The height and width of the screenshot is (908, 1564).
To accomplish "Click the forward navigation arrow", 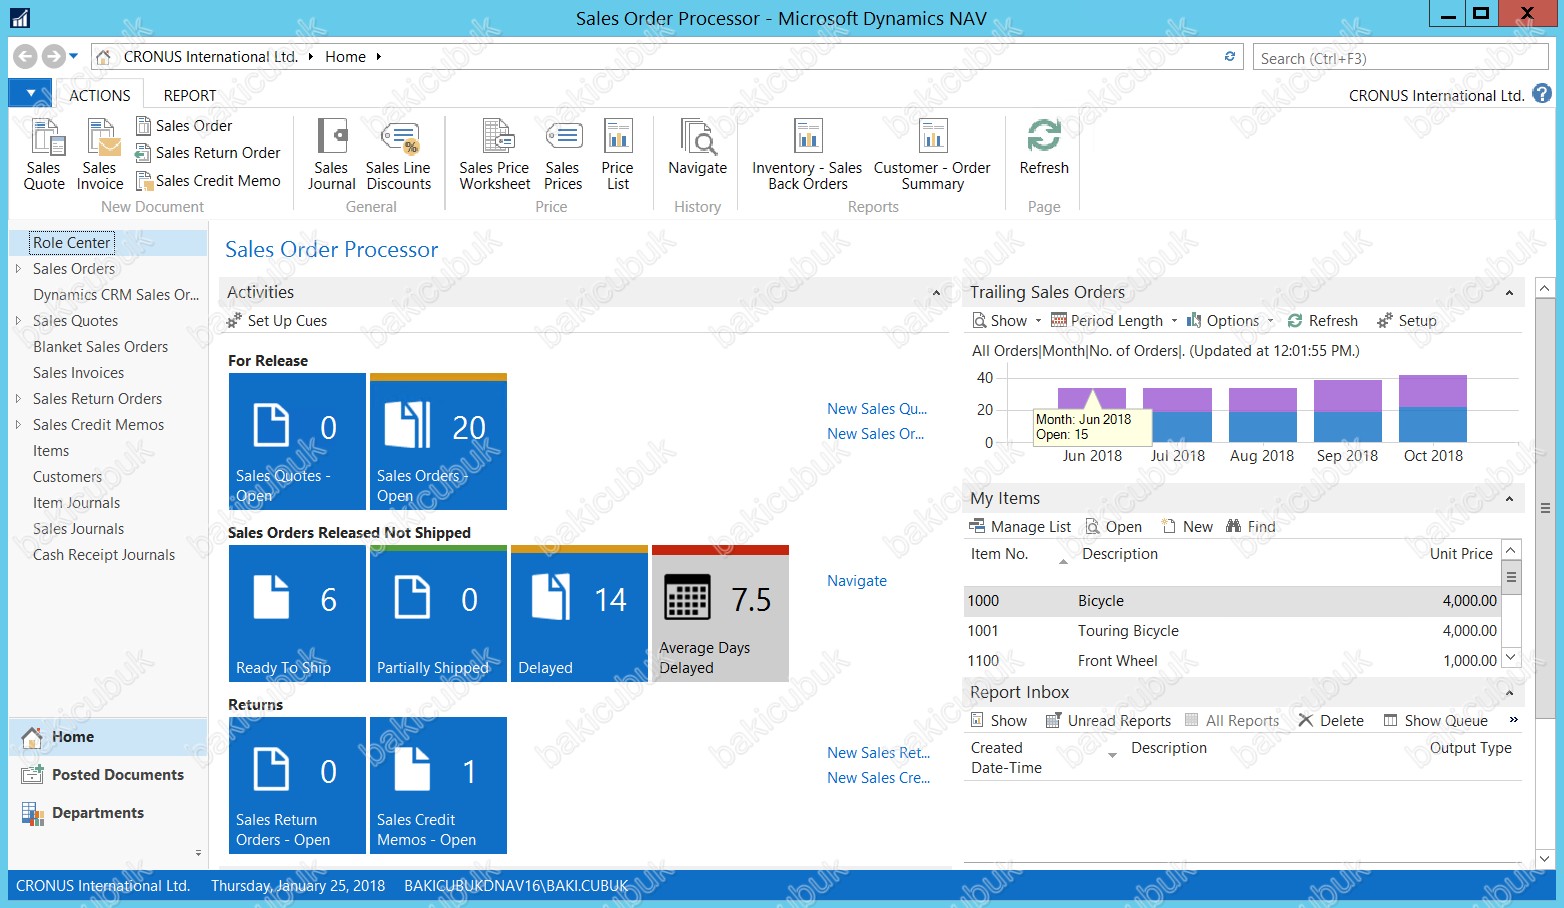I will (53, 57).
